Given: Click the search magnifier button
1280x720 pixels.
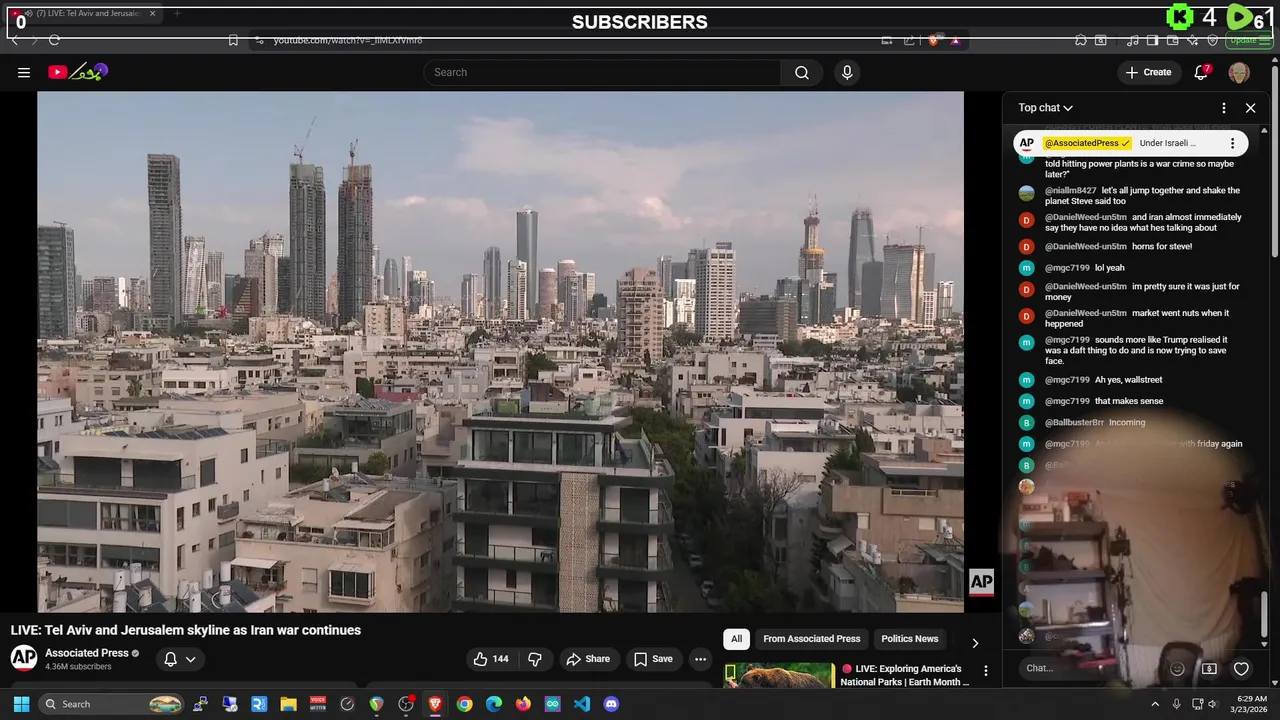Looking at the screenshot, I should pyautogui.click(x=802, y=72).
